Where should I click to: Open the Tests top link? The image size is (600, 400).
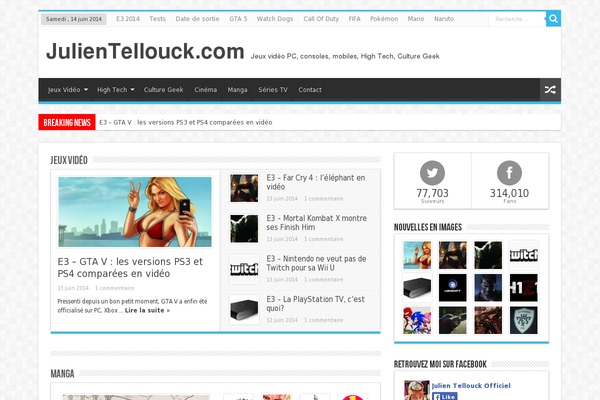click(x=157, y=19)
